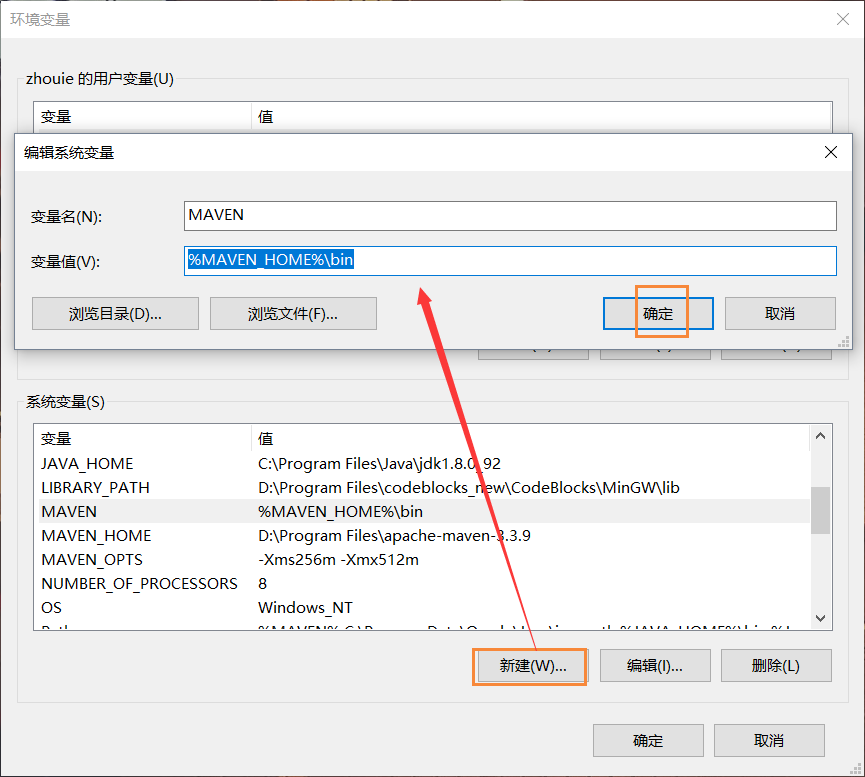Click 编辑(I)... for system variables
Viewport: 865px width, 777px height.
[x=655, y=666]
